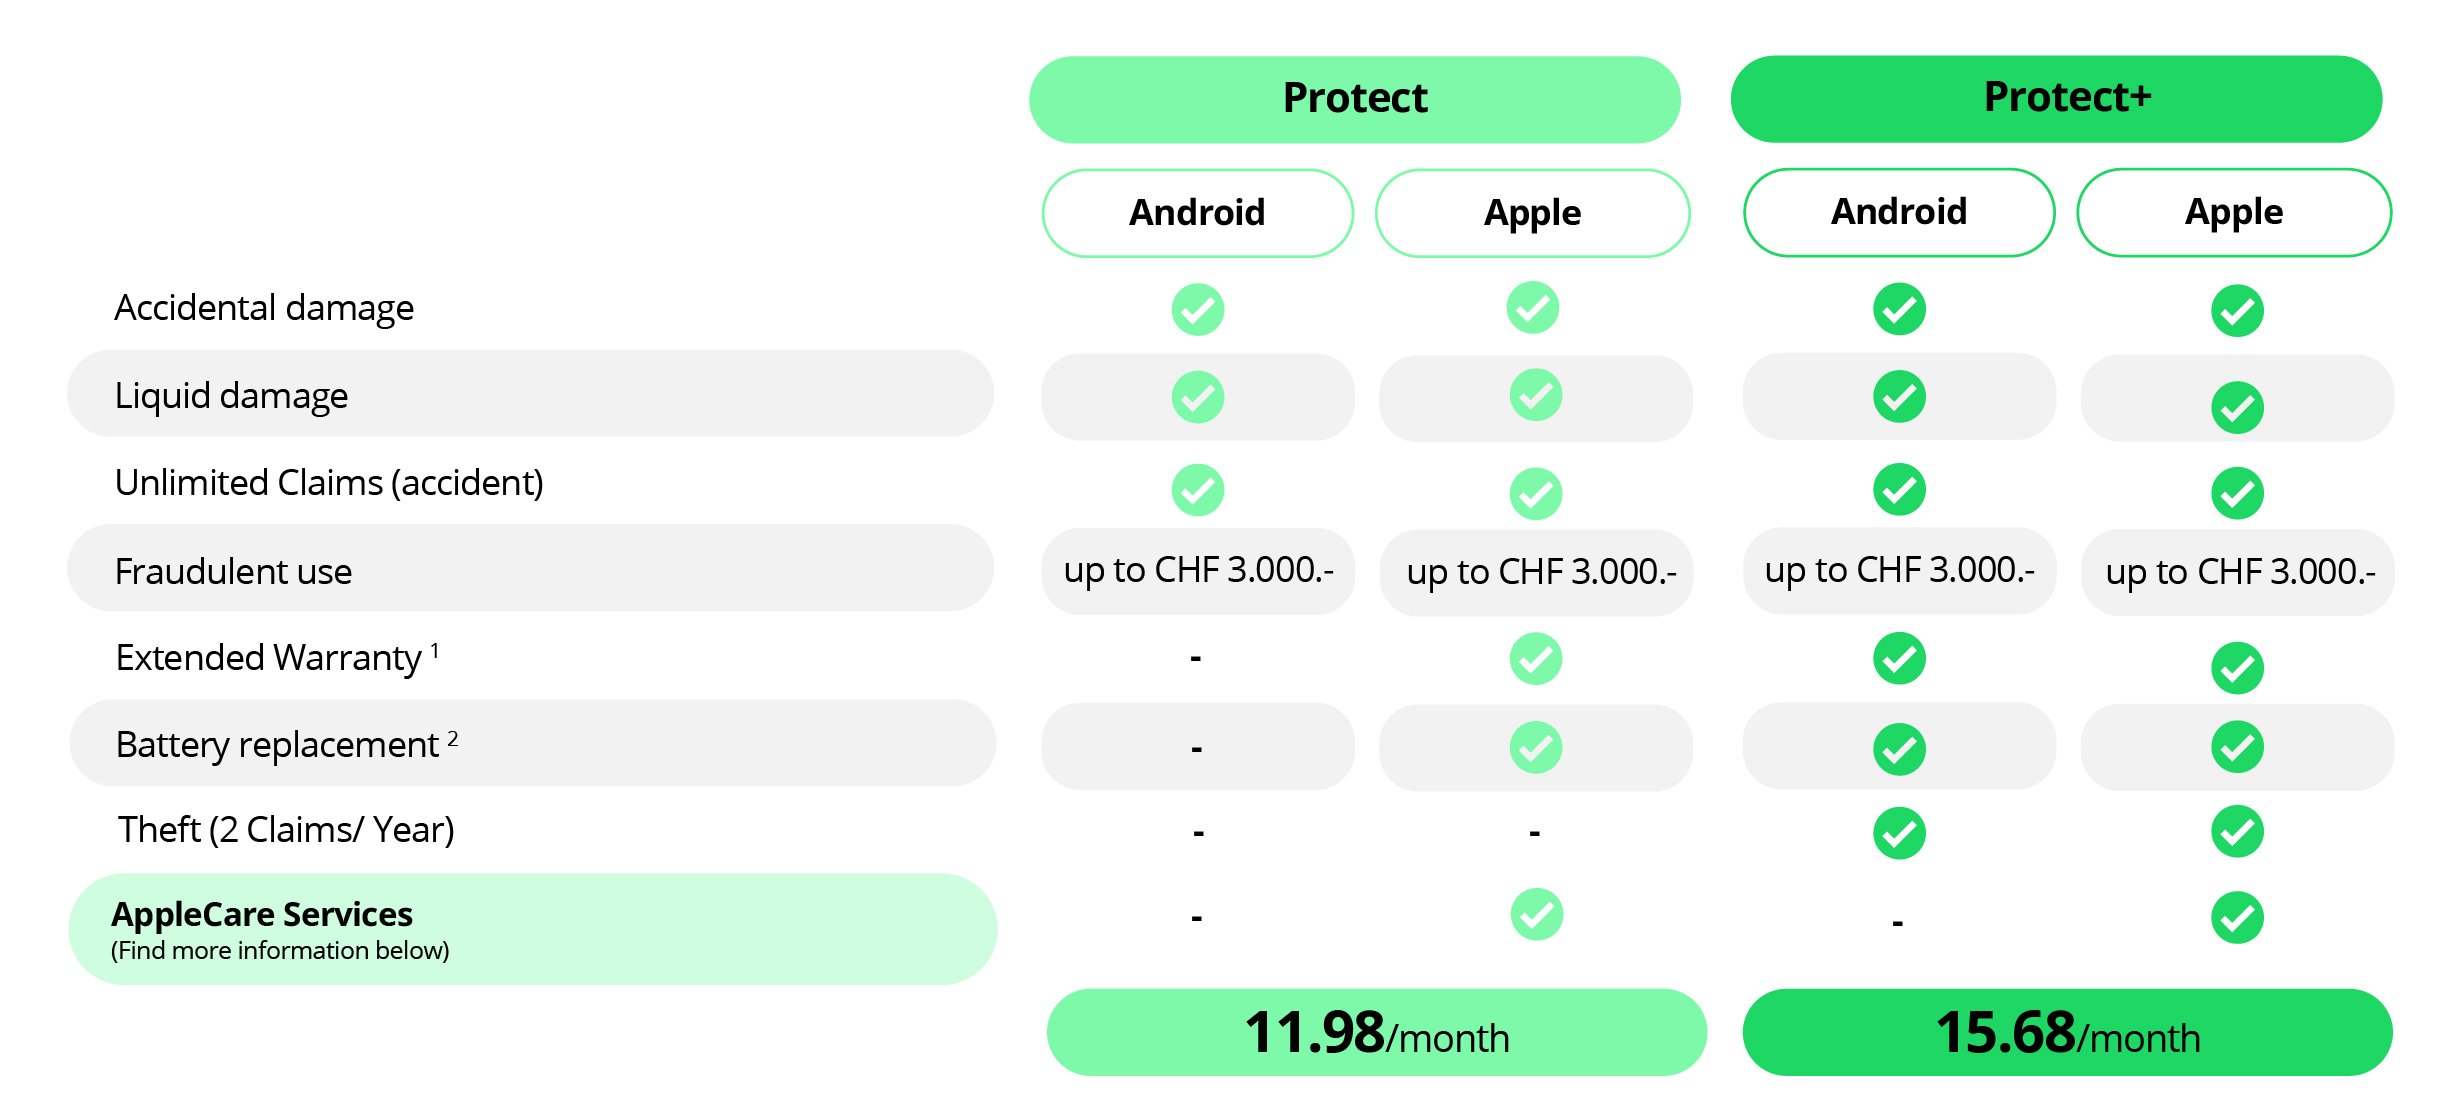2446x1101 pixels.
Task: Click AppleCare Services checkmark under Protect Apple
Action: point(1536,914)
